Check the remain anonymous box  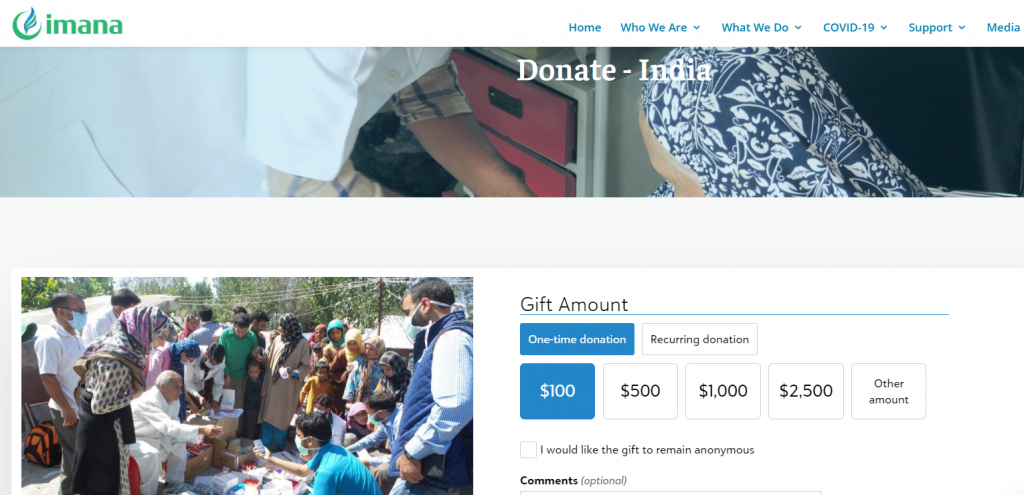[528, 450]
